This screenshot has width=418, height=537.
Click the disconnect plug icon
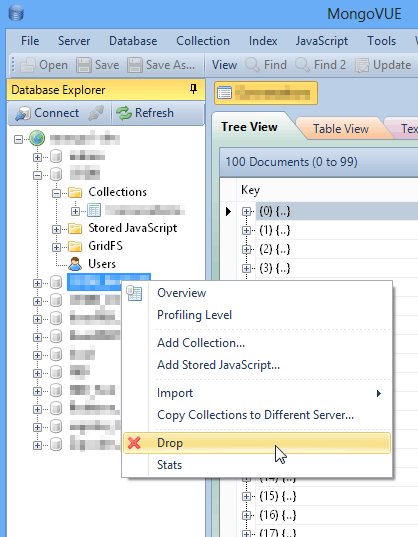tap(96, 113)
